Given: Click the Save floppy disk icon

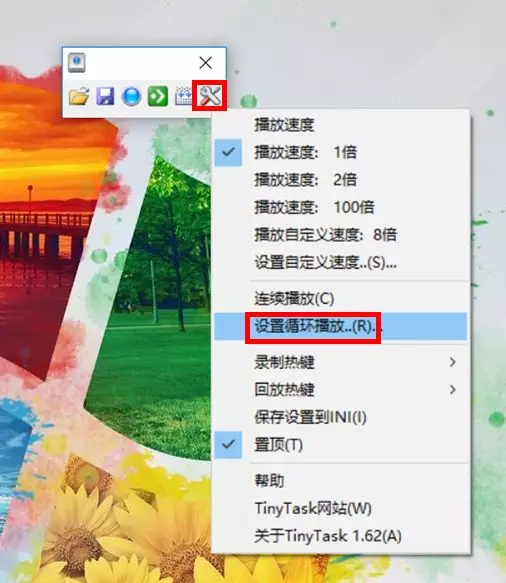Looking at the screenshot, I should pyautogui.click(x=105, y=96).
